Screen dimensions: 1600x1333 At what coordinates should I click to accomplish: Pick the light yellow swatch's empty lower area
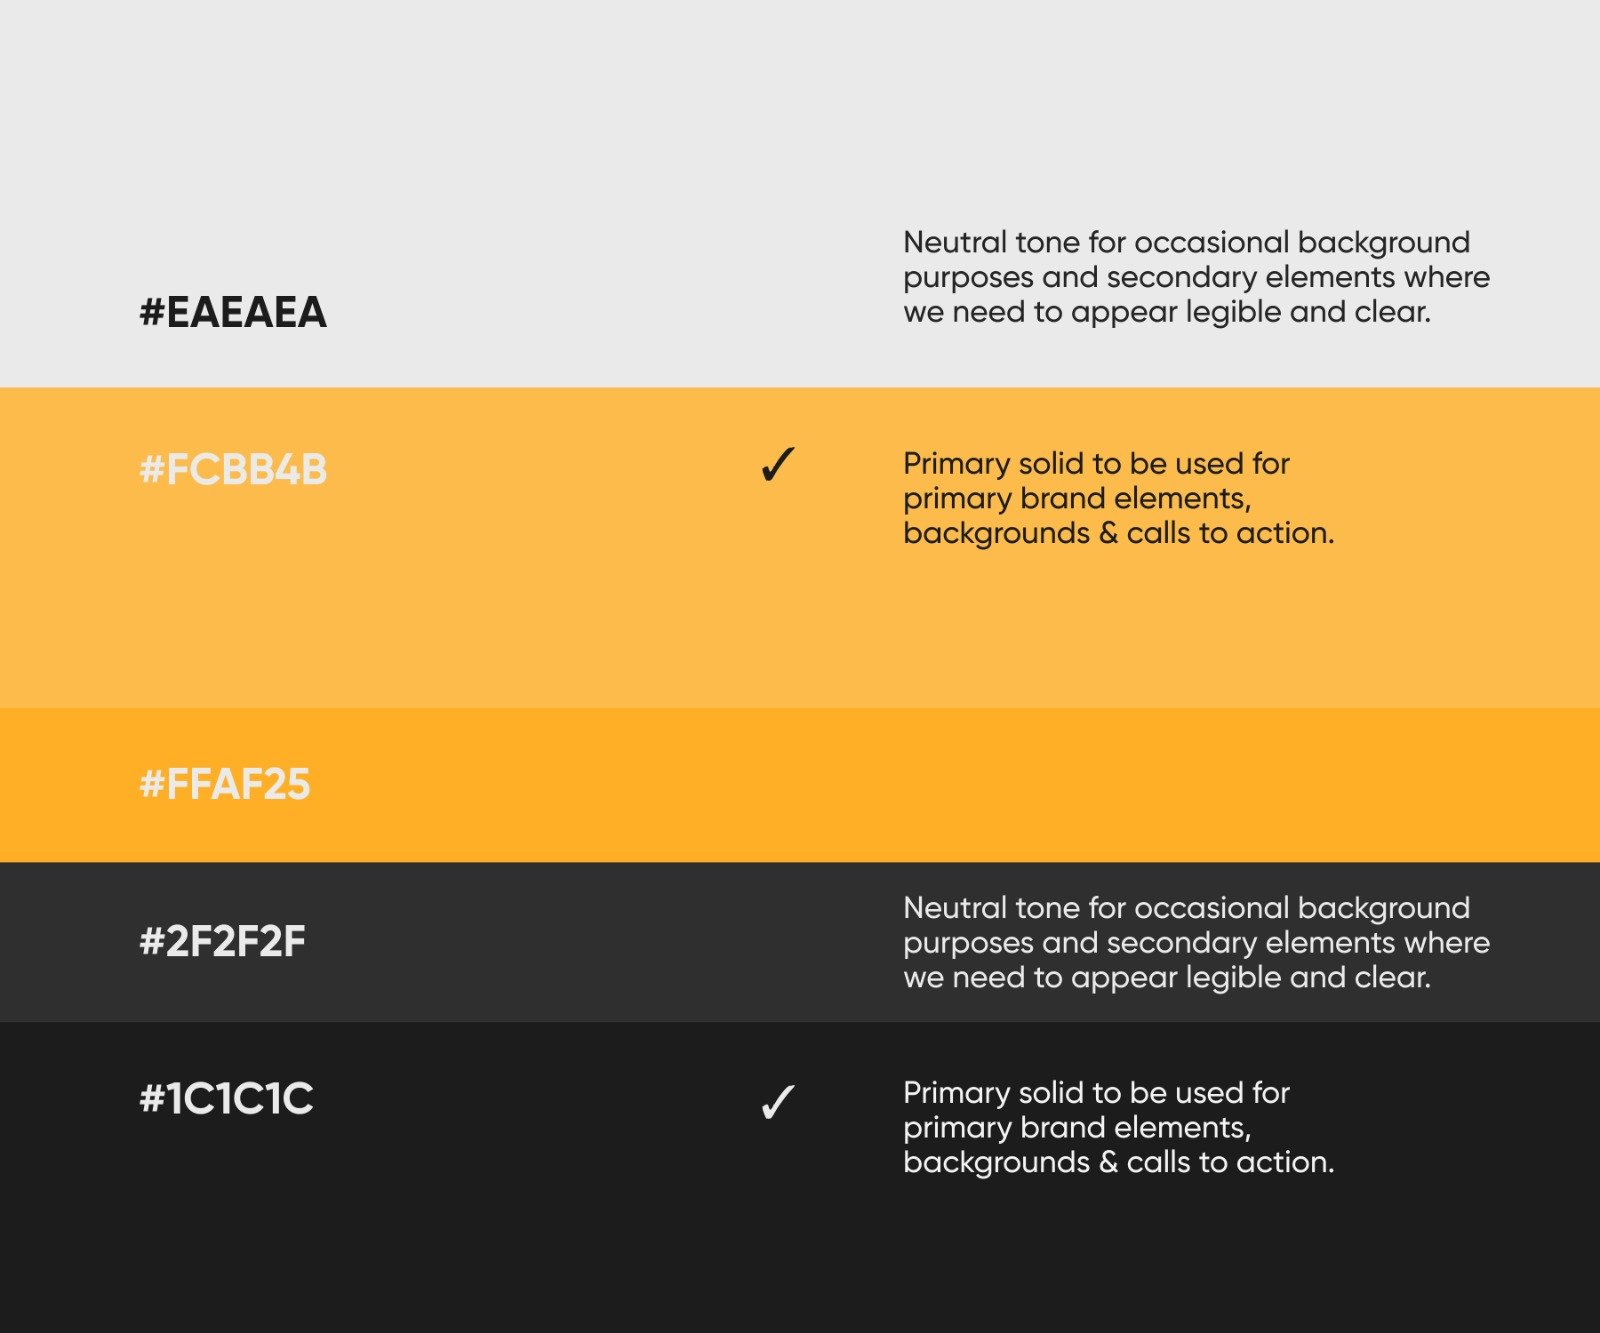coord(800,630)
